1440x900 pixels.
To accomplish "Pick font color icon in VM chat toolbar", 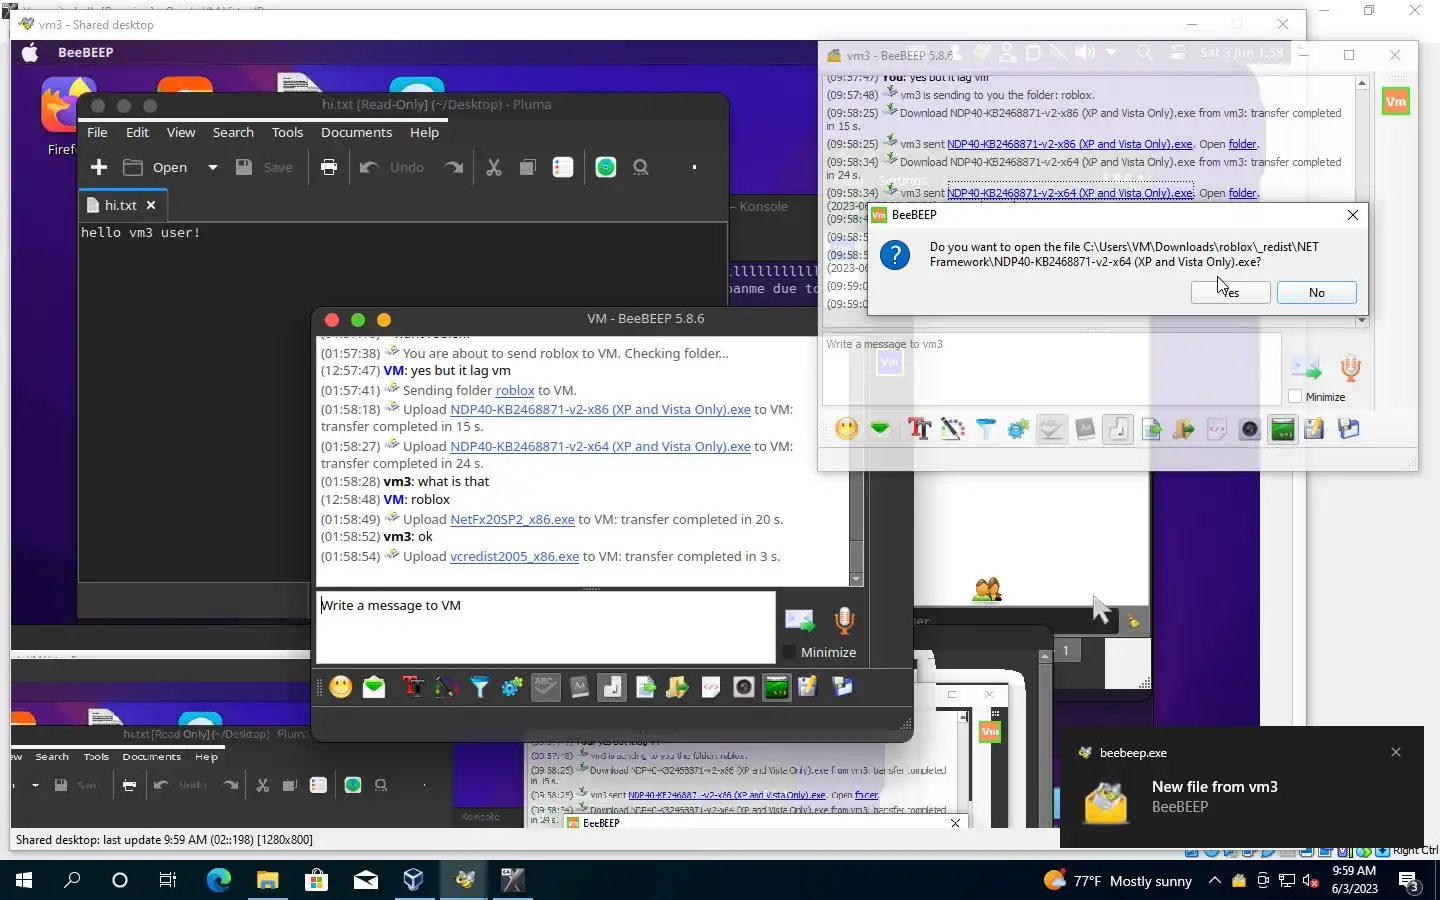I will (446, 687).
